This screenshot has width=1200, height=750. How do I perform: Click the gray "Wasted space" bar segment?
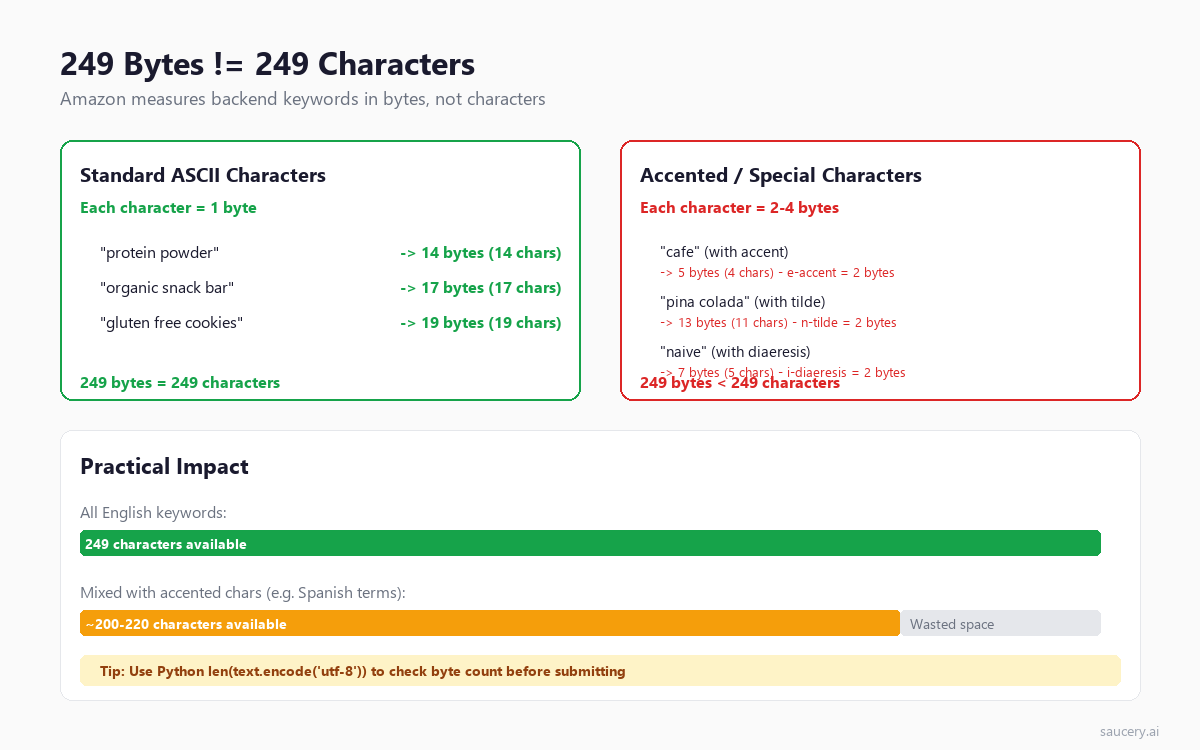coord(1000,623)
